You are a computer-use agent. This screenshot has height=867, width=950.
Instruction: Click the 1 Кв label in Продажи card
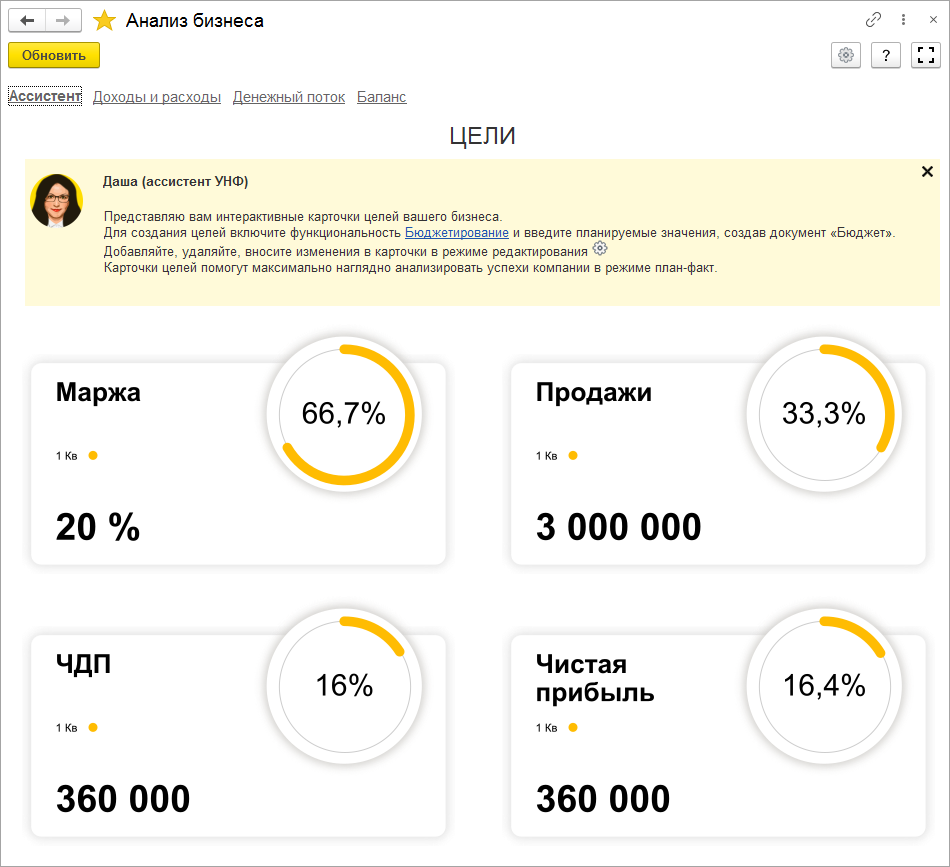coord(546,456)
